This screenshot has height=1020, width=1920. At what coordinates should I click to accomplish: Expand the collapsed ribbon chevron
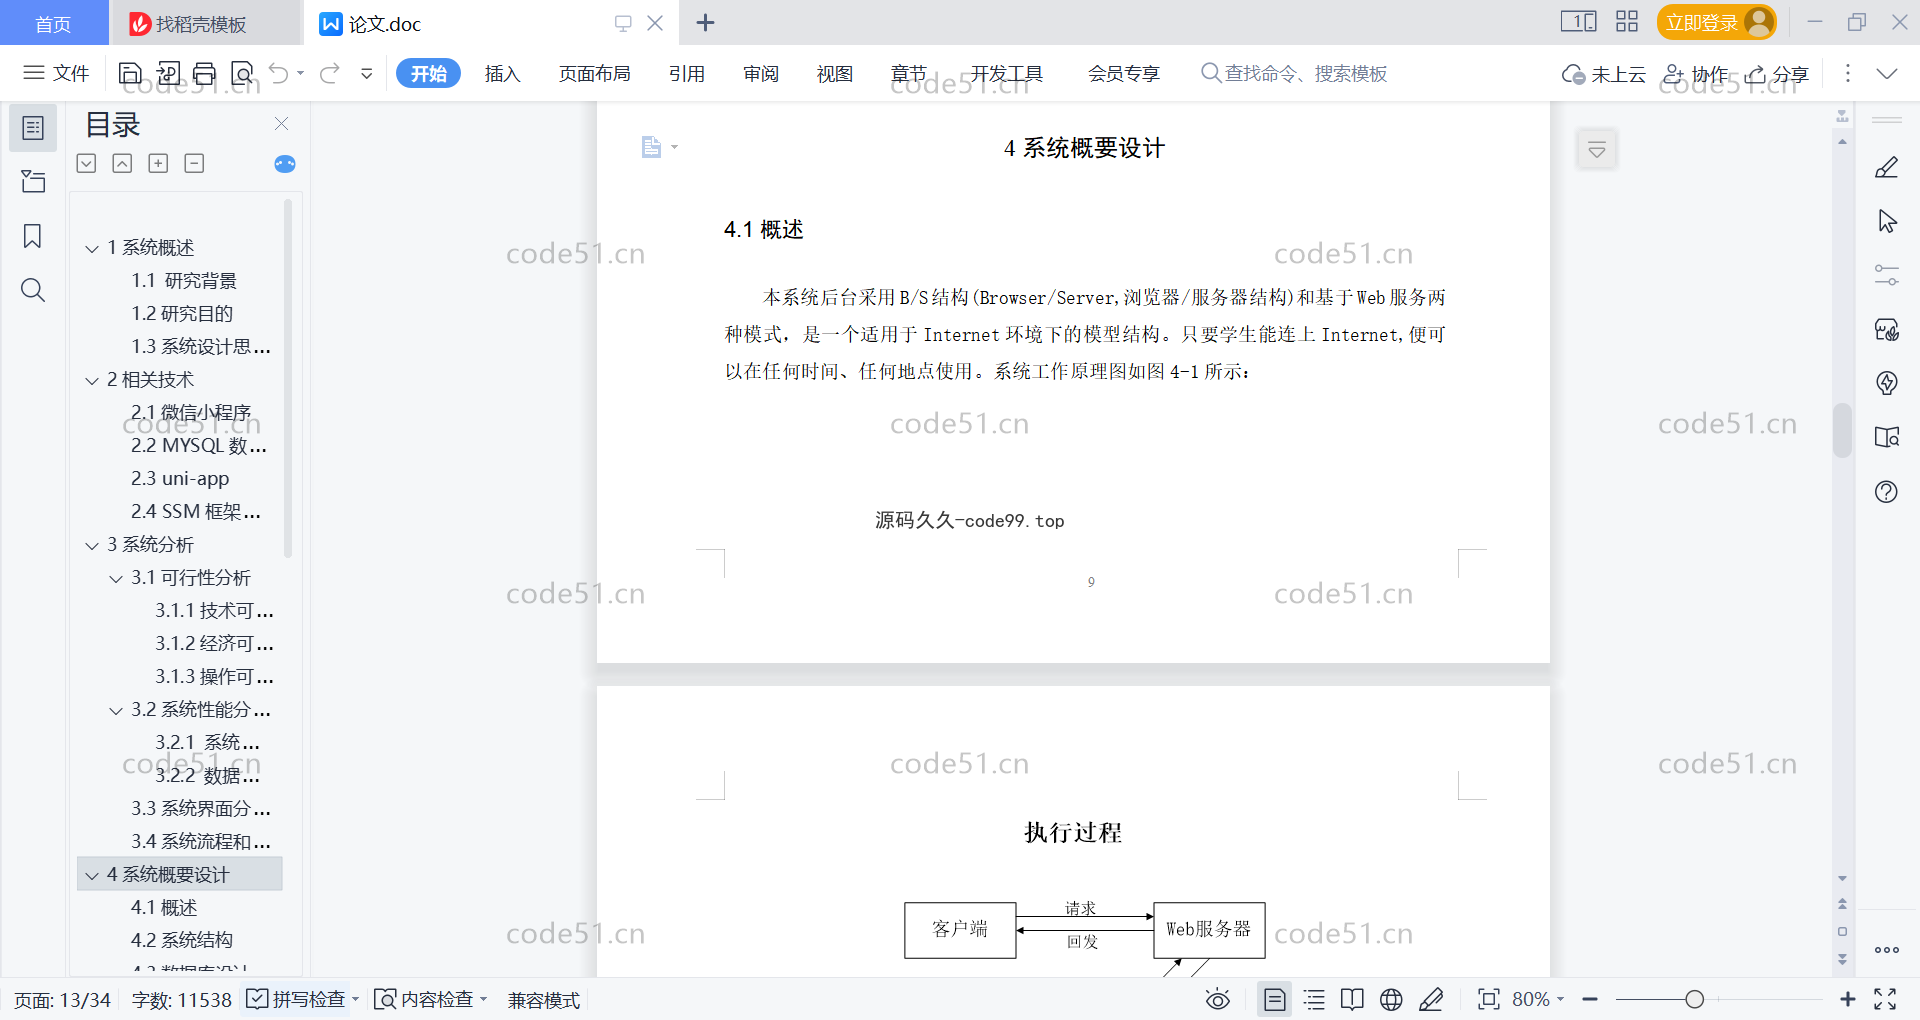(1887, 73)
